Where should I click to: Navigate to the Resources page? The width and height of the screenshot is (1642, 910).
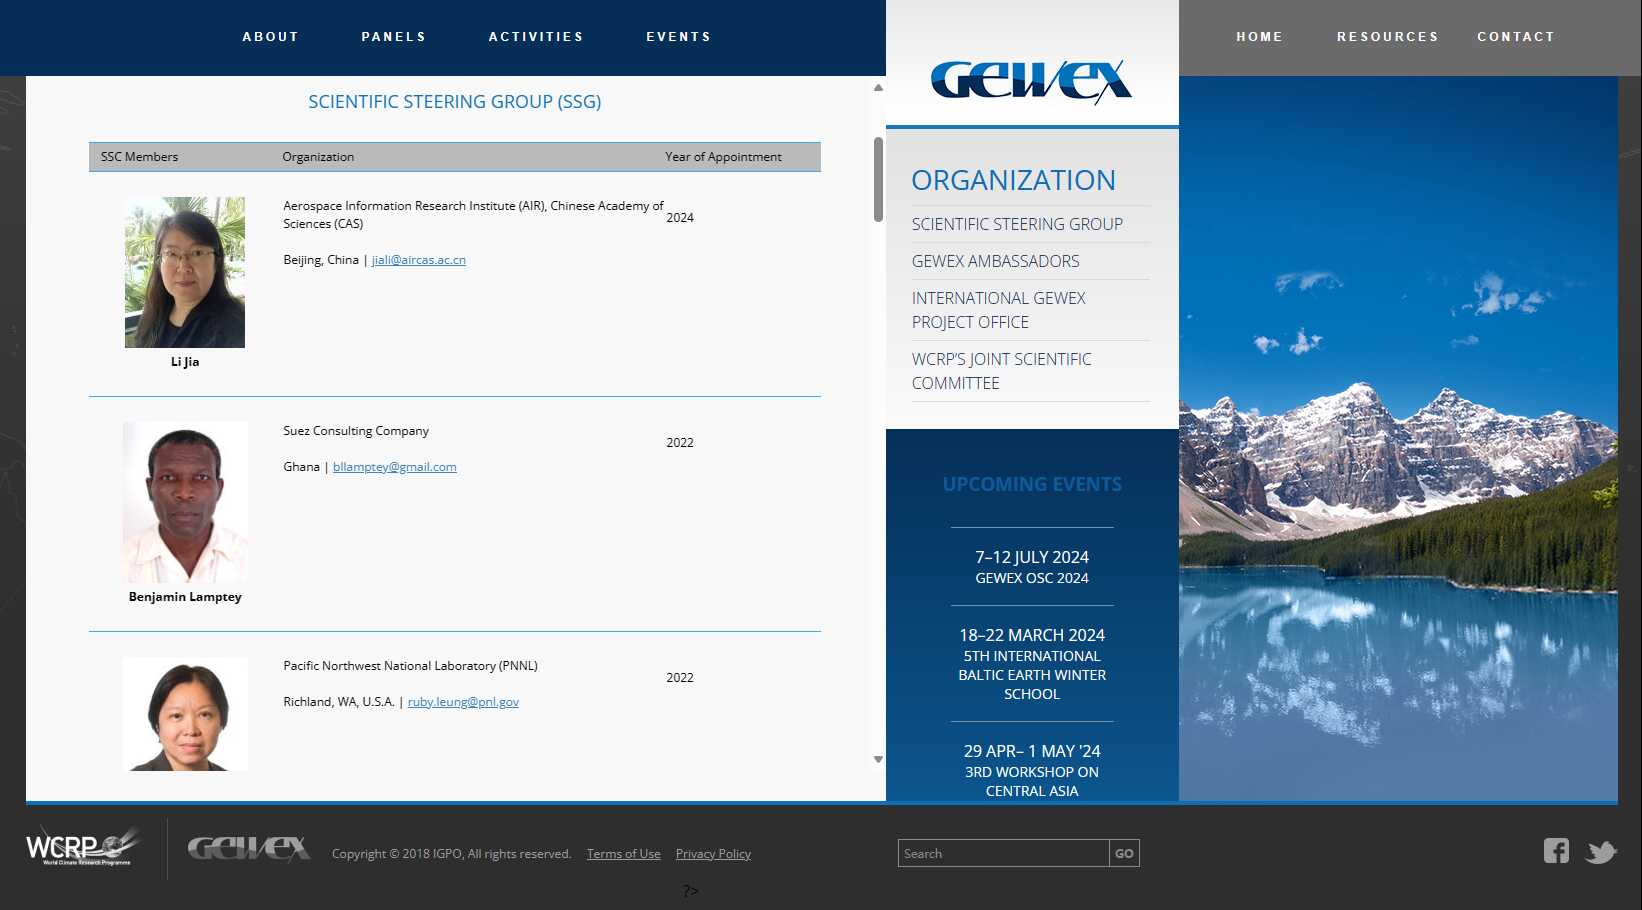(1387, 37)
